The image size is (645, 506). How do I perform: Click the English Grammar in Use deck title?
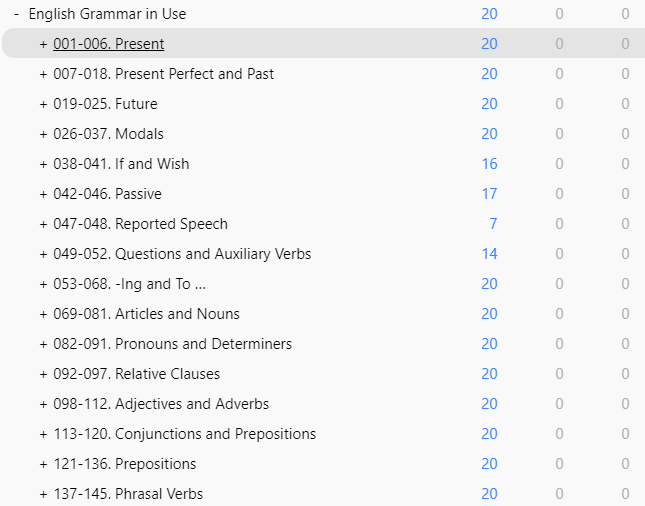click(x=107, y=14)
